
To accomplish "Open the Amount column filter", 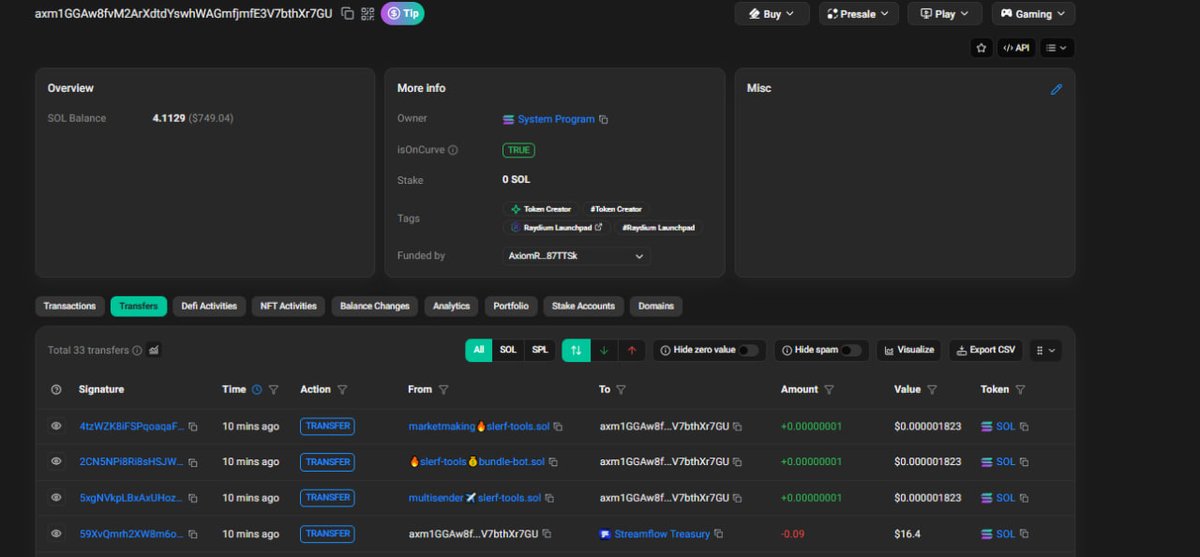I will (829, 390).
